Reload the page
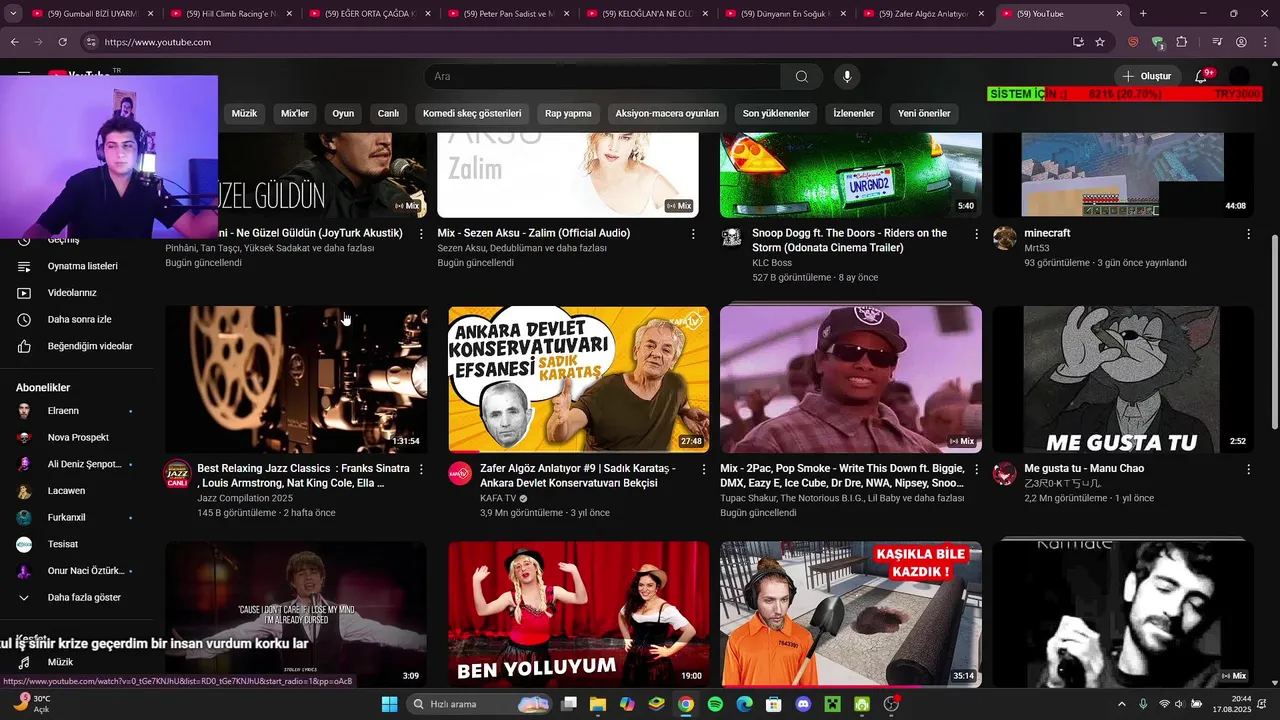This screenshot has height=720, width=1280. [x=62, y=42]
